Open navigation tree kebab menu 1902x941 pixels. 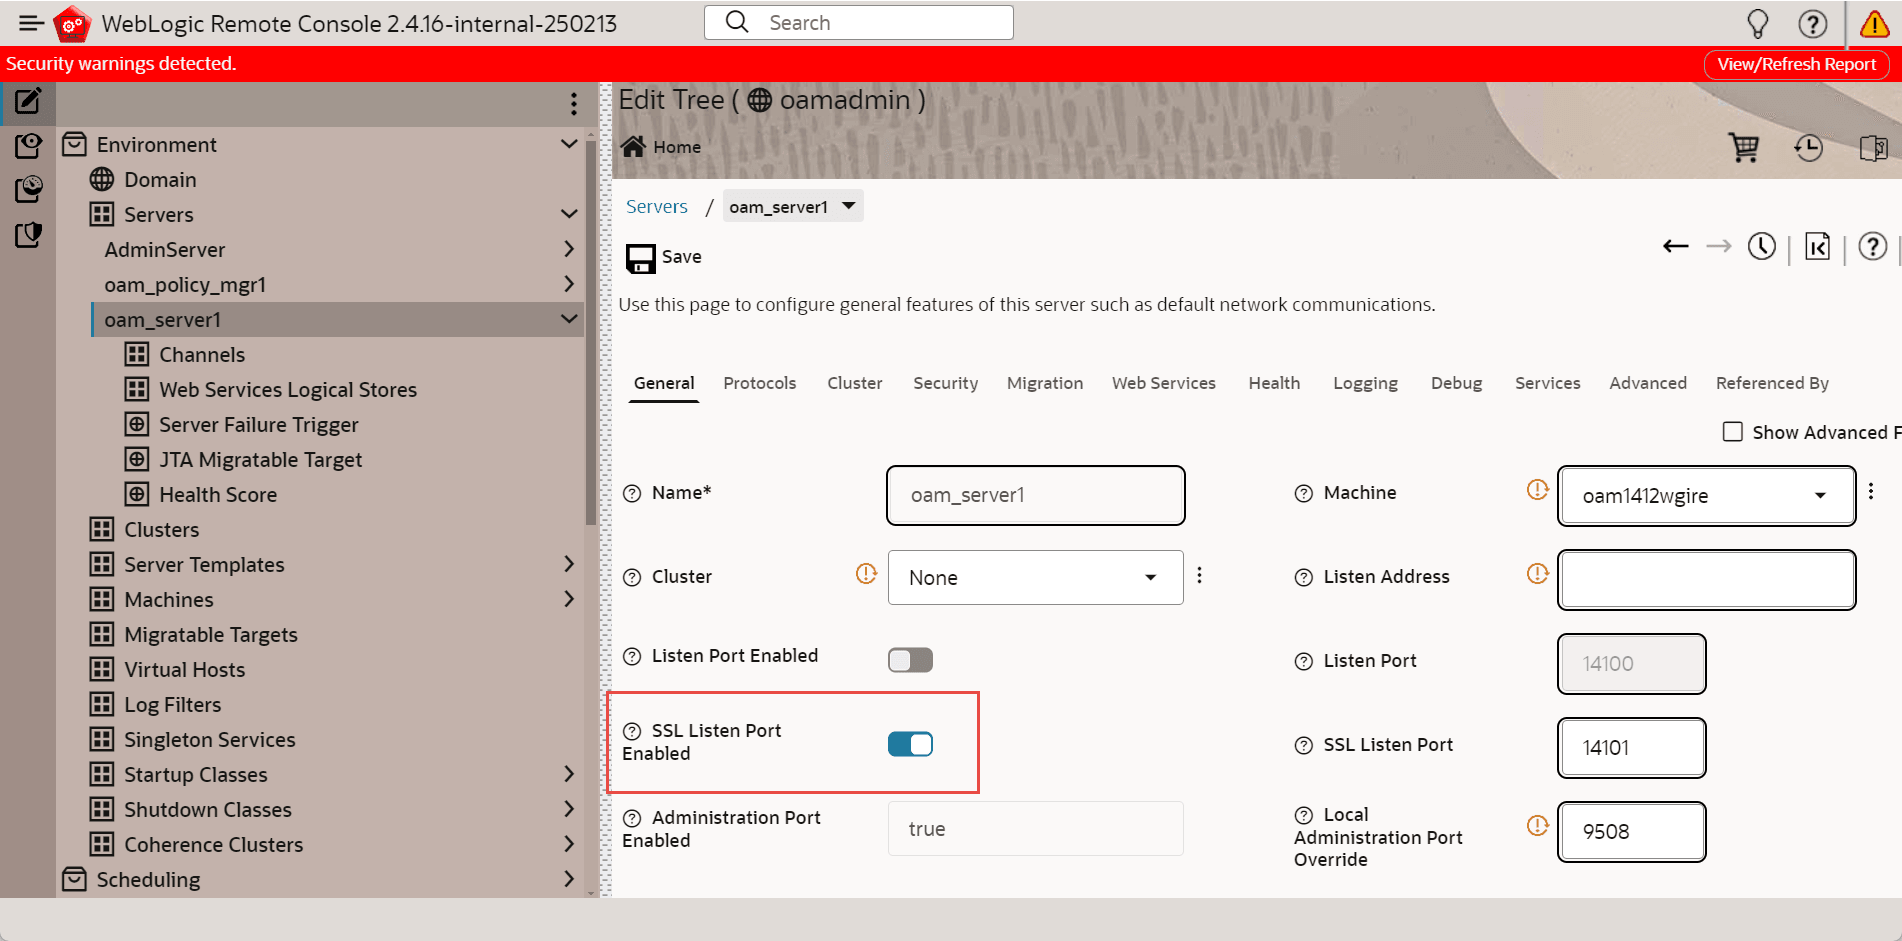pos(573,103)
